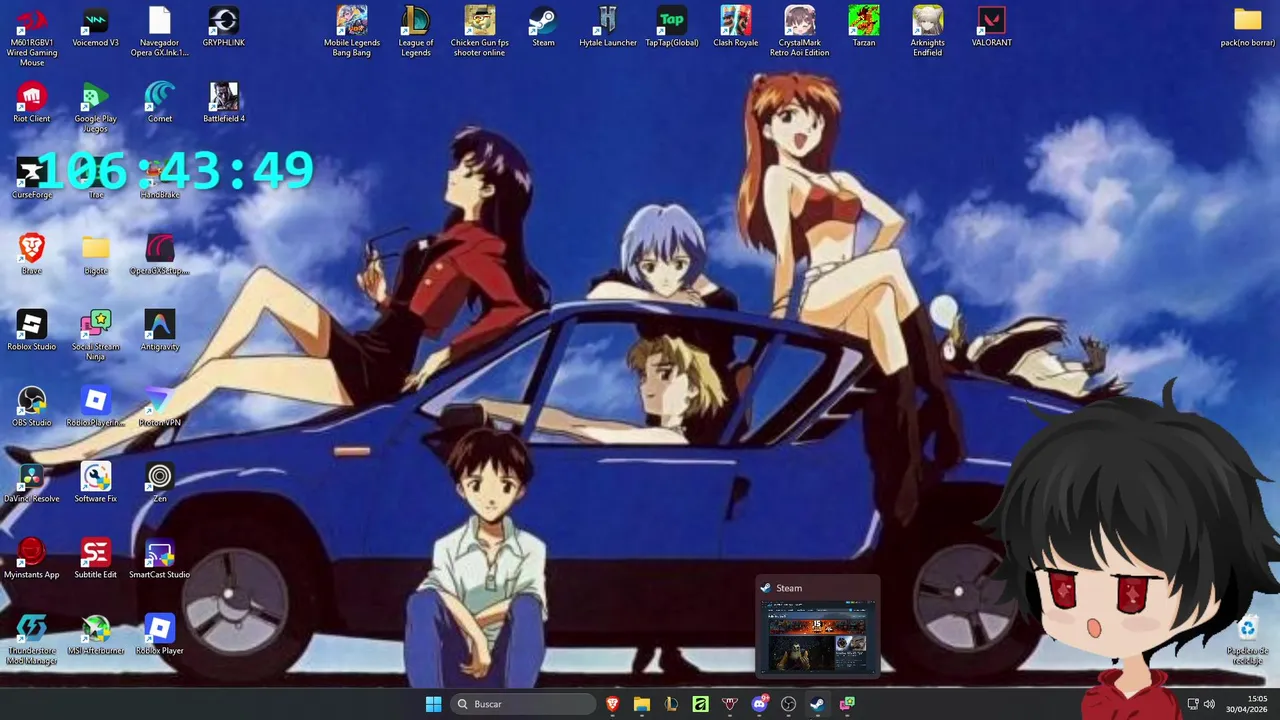Open the HandBrake desktop icon
The image size is (1280, 720).
[x=160, y=180]
